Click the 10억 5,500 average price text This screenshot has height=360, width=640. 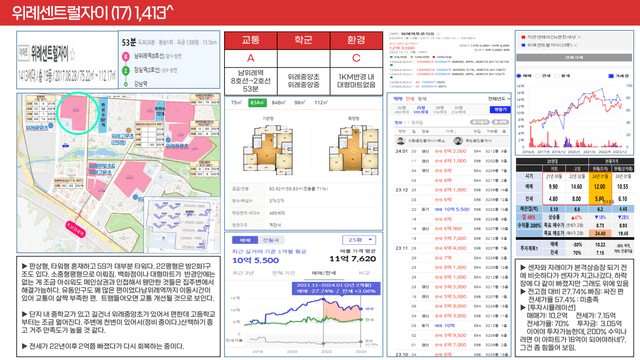[255, 260]
